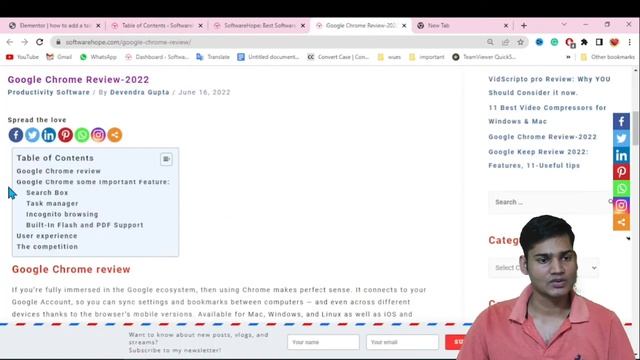640x360 pixels.
Task: Click the address bar URL
Action: pos(128,42)
